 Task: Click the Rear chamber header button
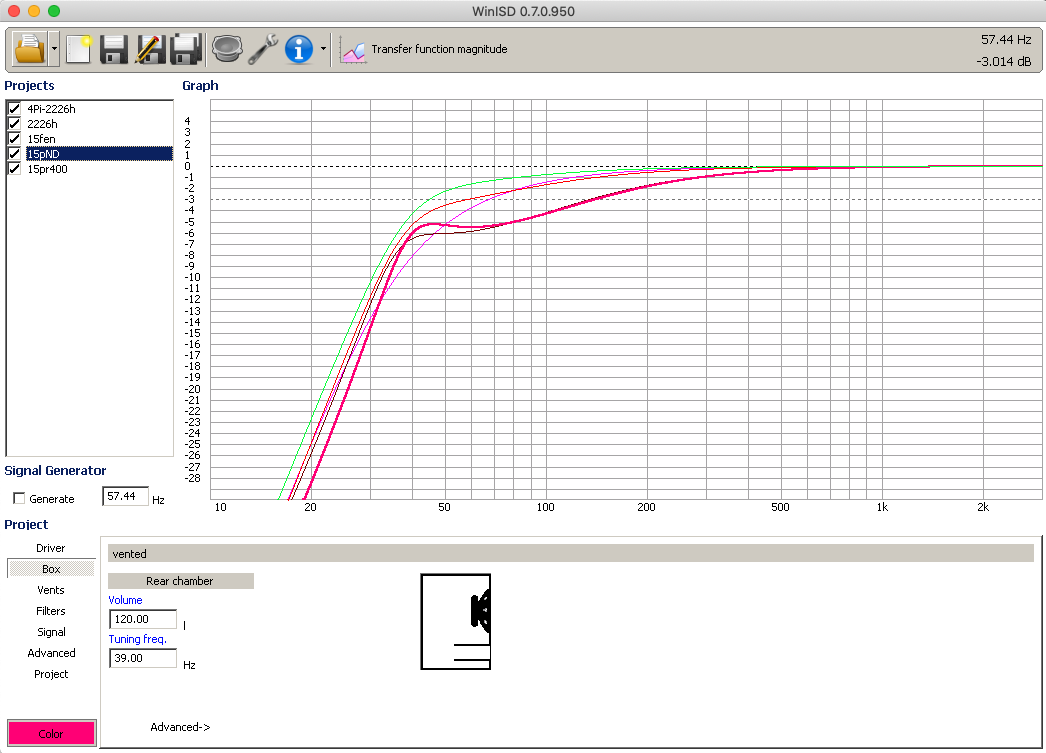(181, 581)
